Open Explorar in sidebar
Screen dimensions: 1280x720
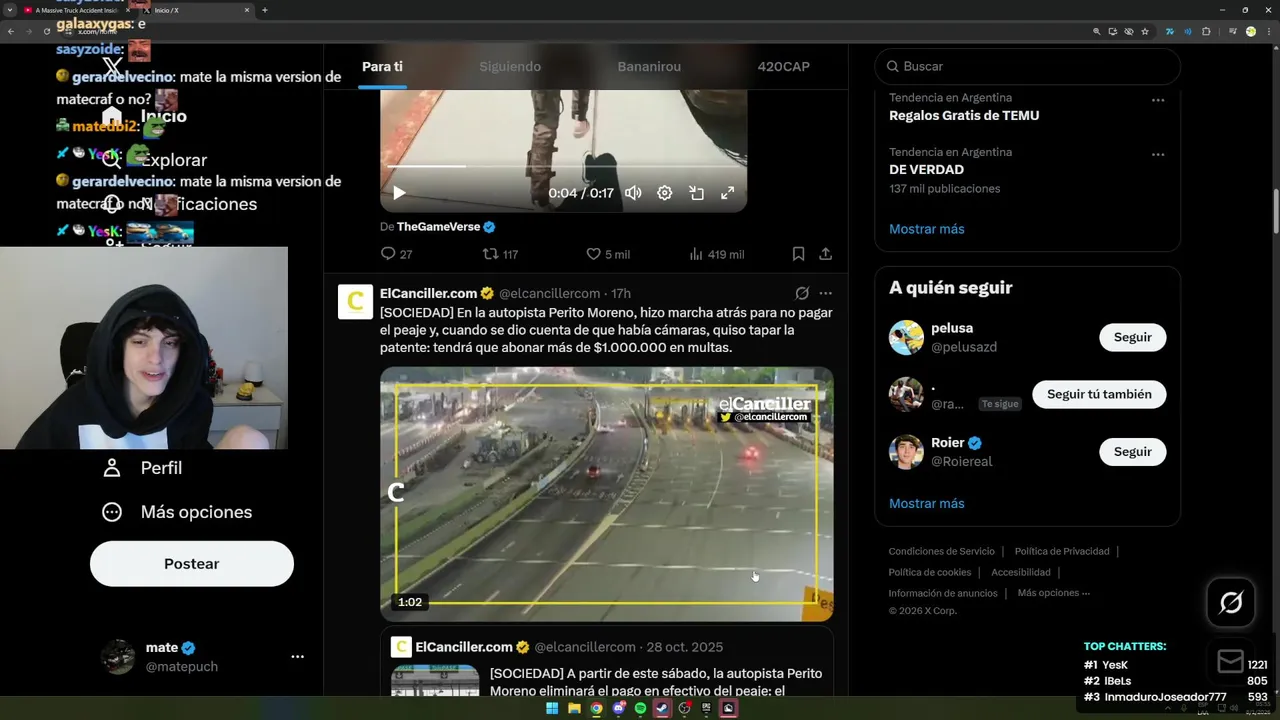click(155, 160)
